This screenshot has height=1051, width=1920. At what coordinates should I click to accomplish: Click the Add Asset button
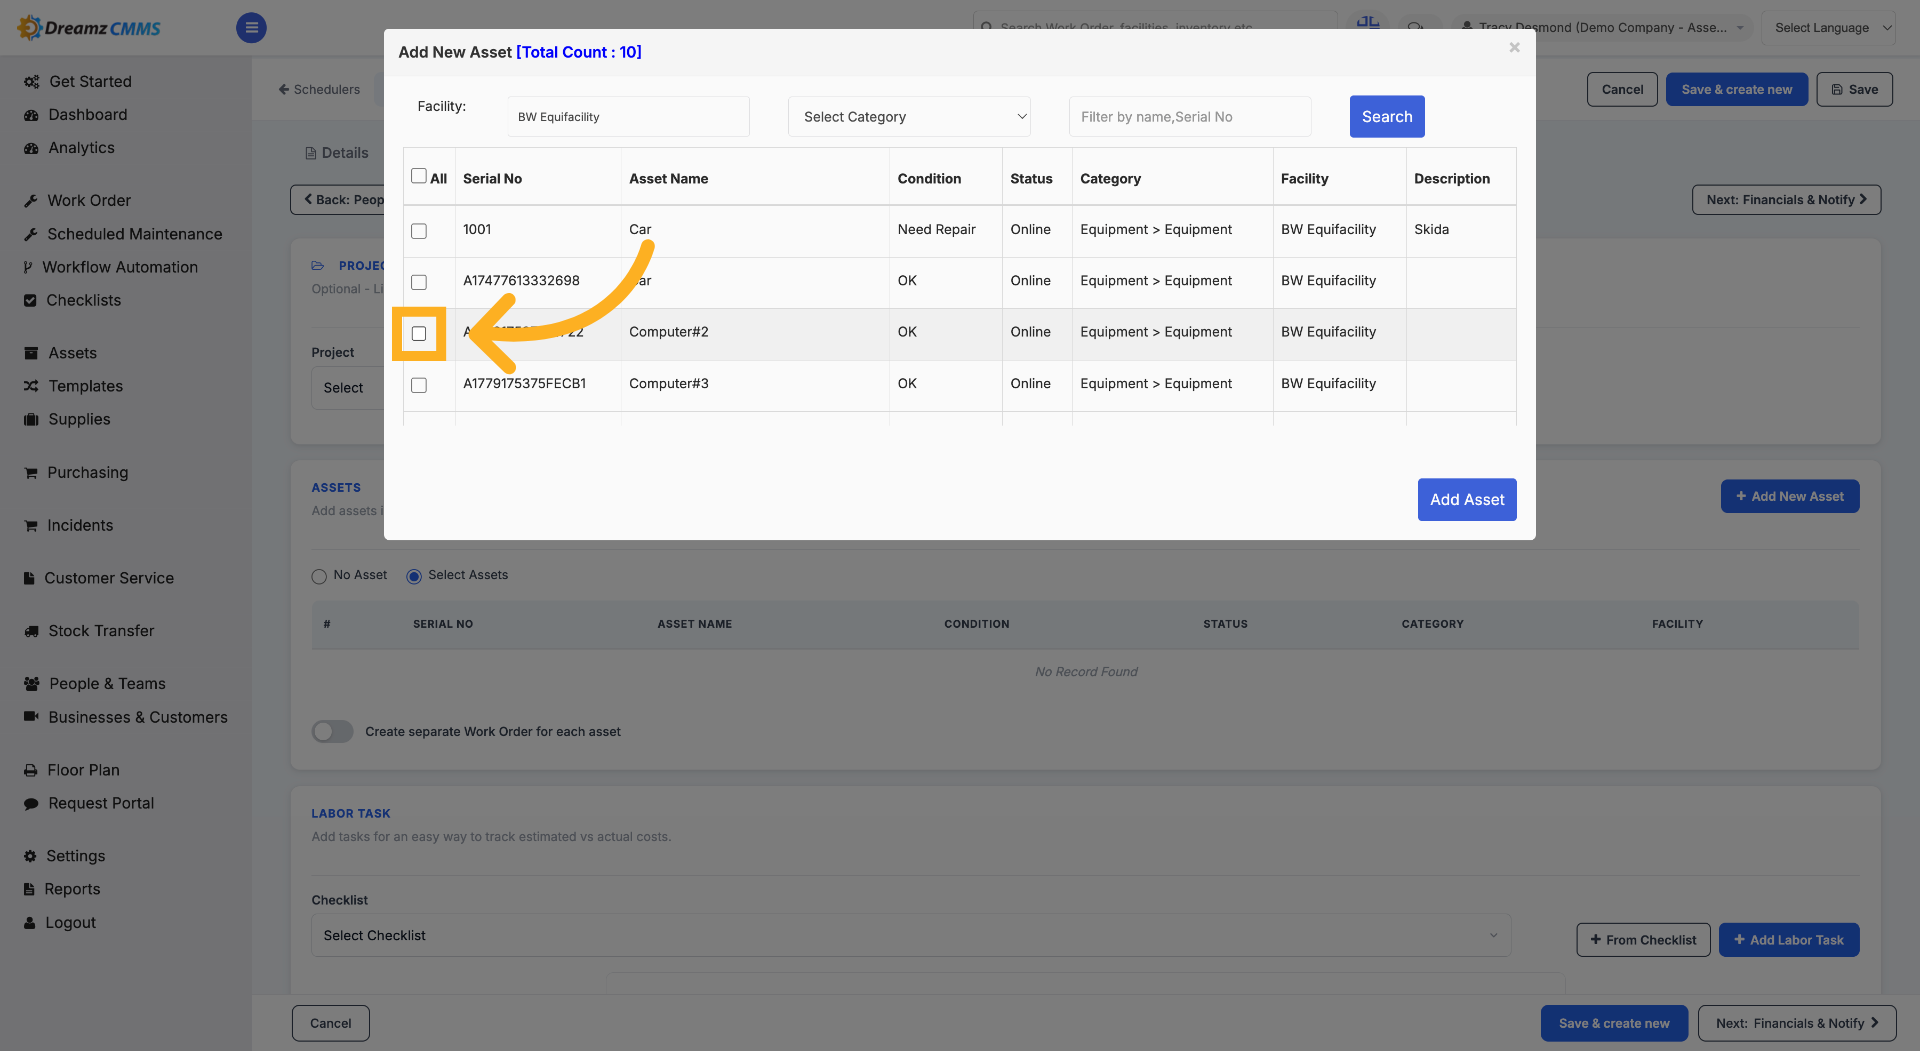(x=1467, y=500)
